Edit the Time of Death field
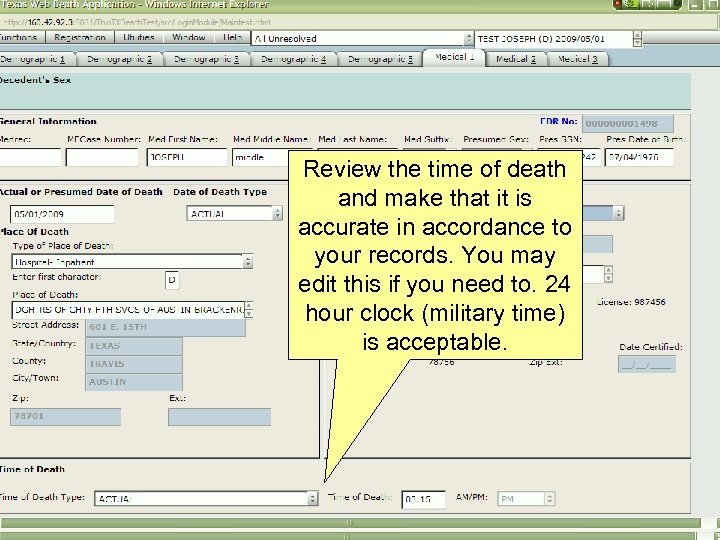 coord(423,500)
